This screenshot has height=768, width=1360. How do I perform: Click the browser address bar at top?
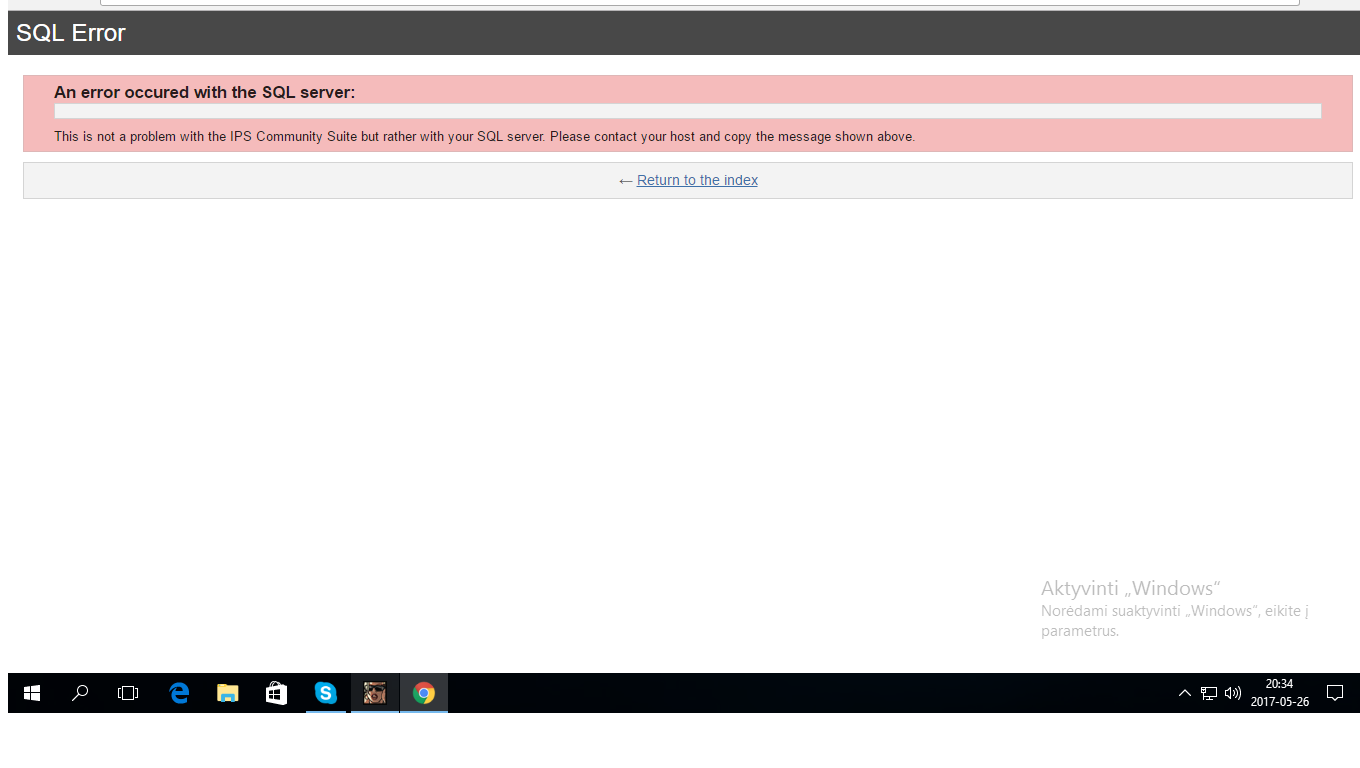(700, 3)
